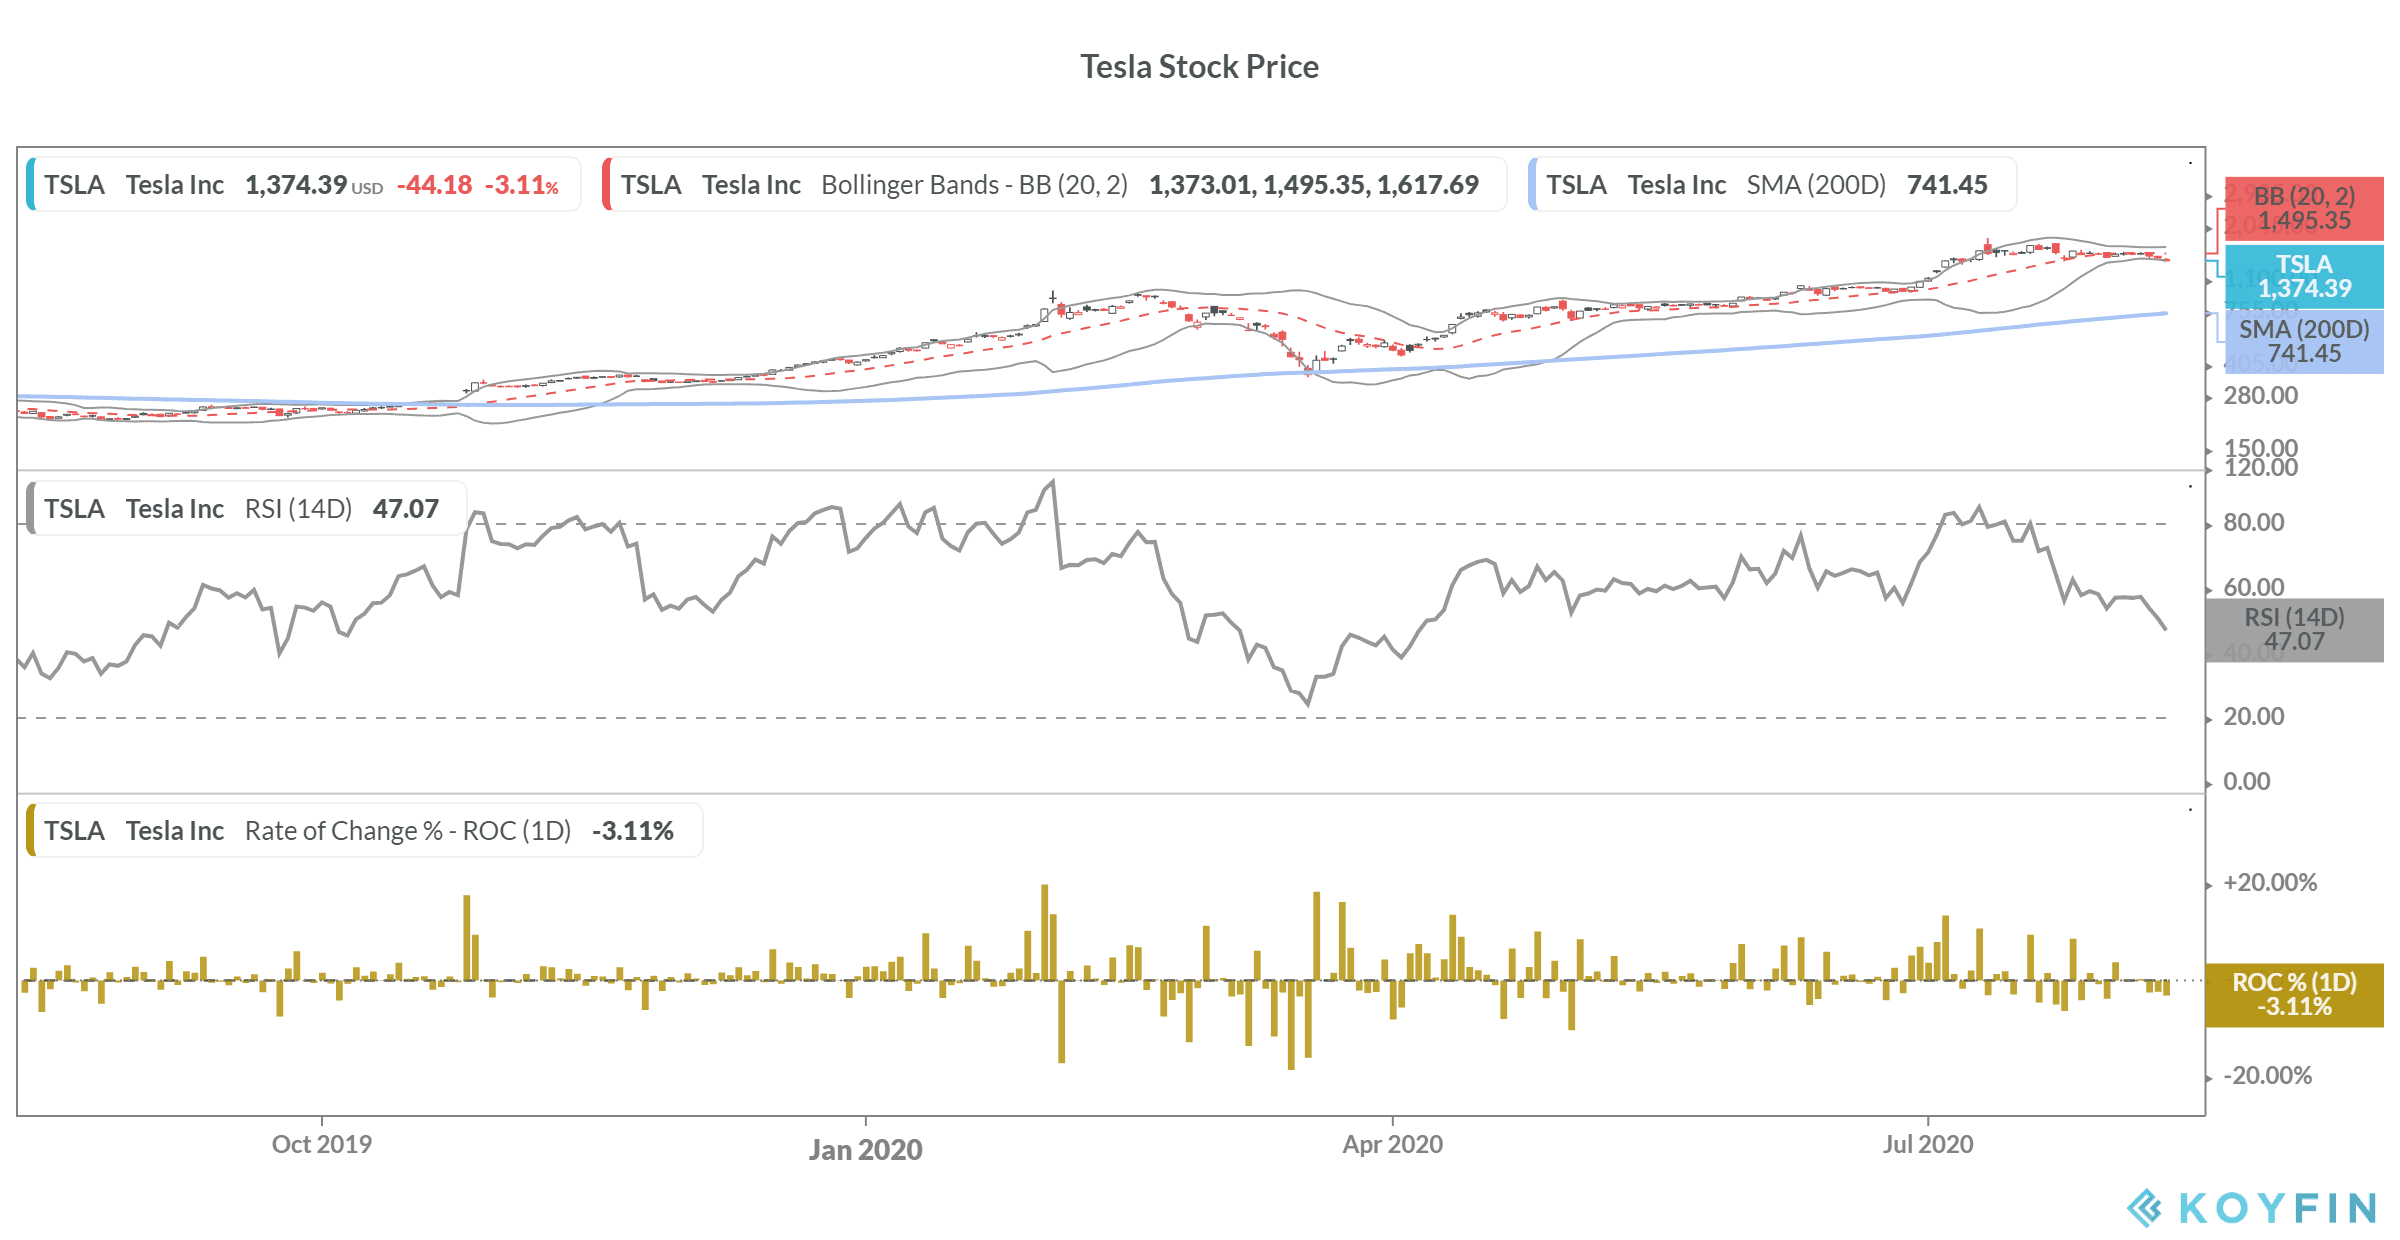2400x1240 pixels.
Task: Select the TSLA price legend box
Action: coord(304,184)
